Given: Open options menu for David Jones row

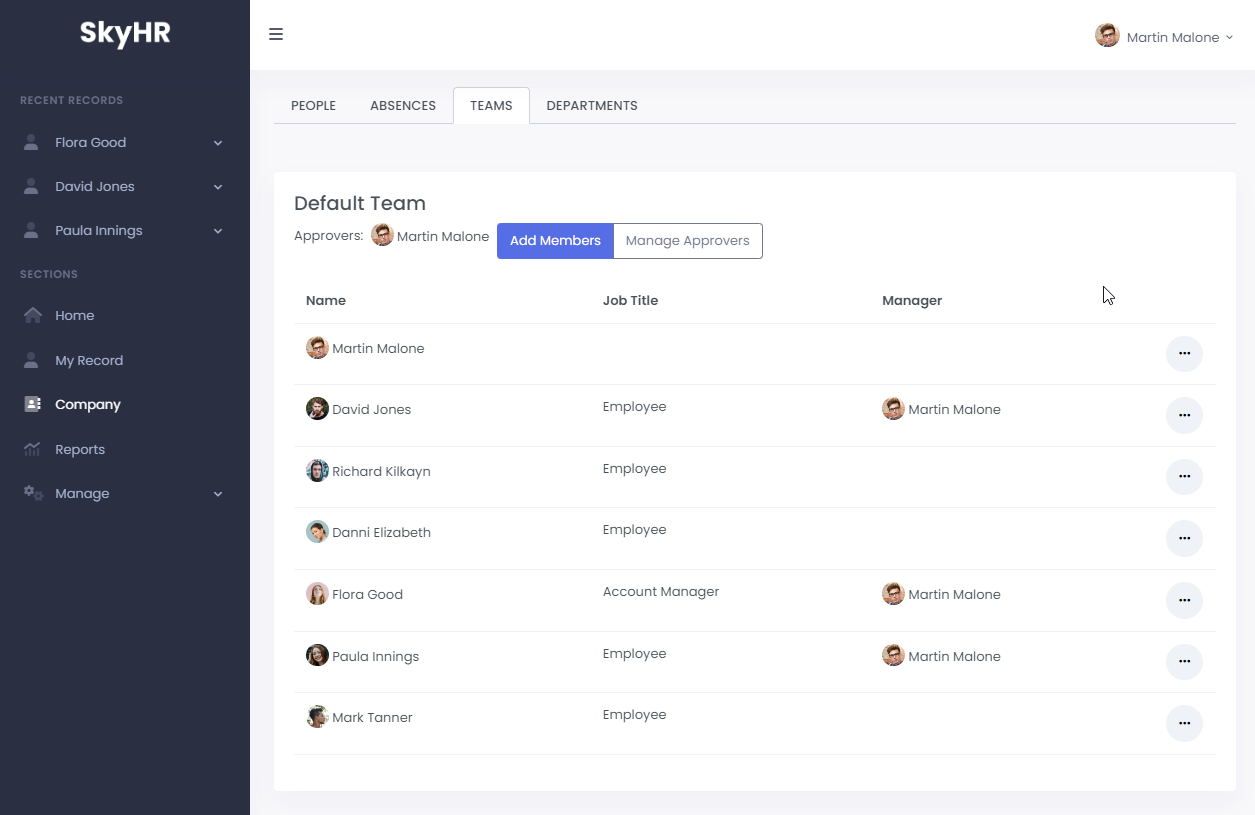Looking at the screenshot, I should tap(1184, 415).
